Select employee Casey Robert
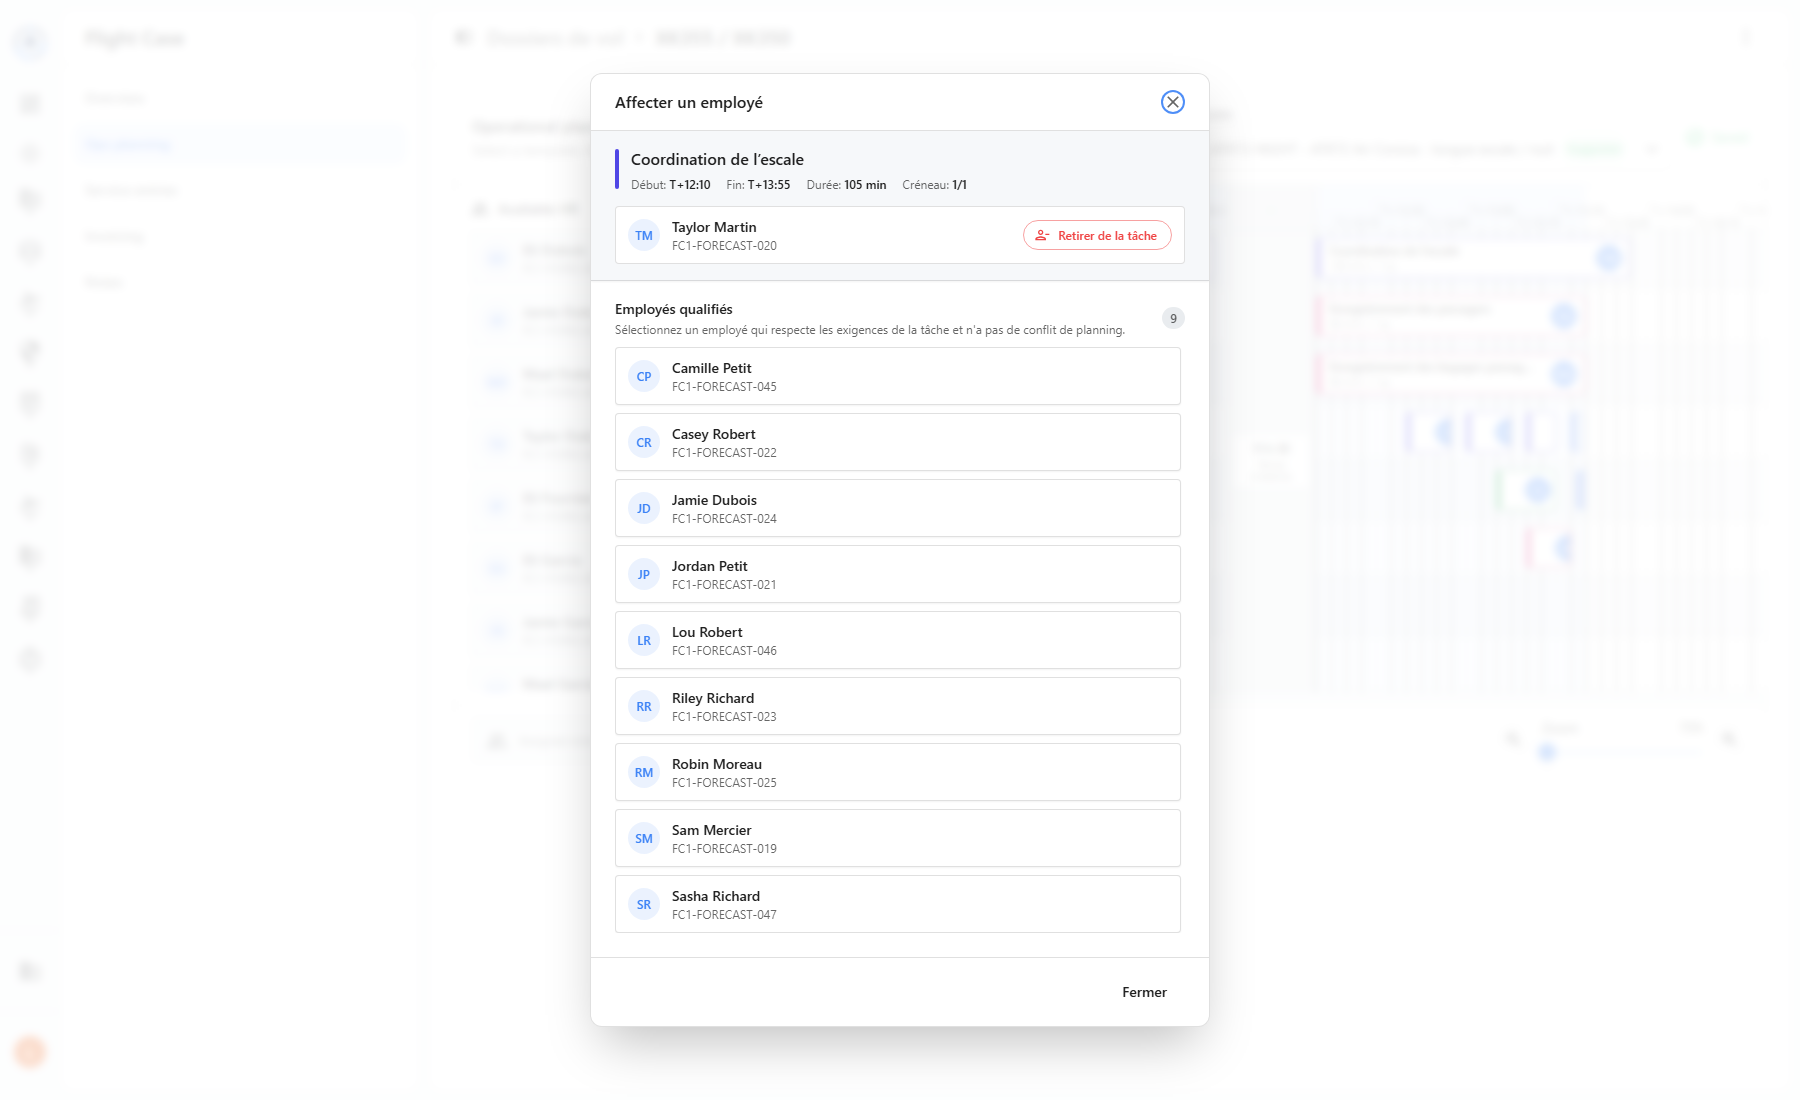 click(897, 443)
